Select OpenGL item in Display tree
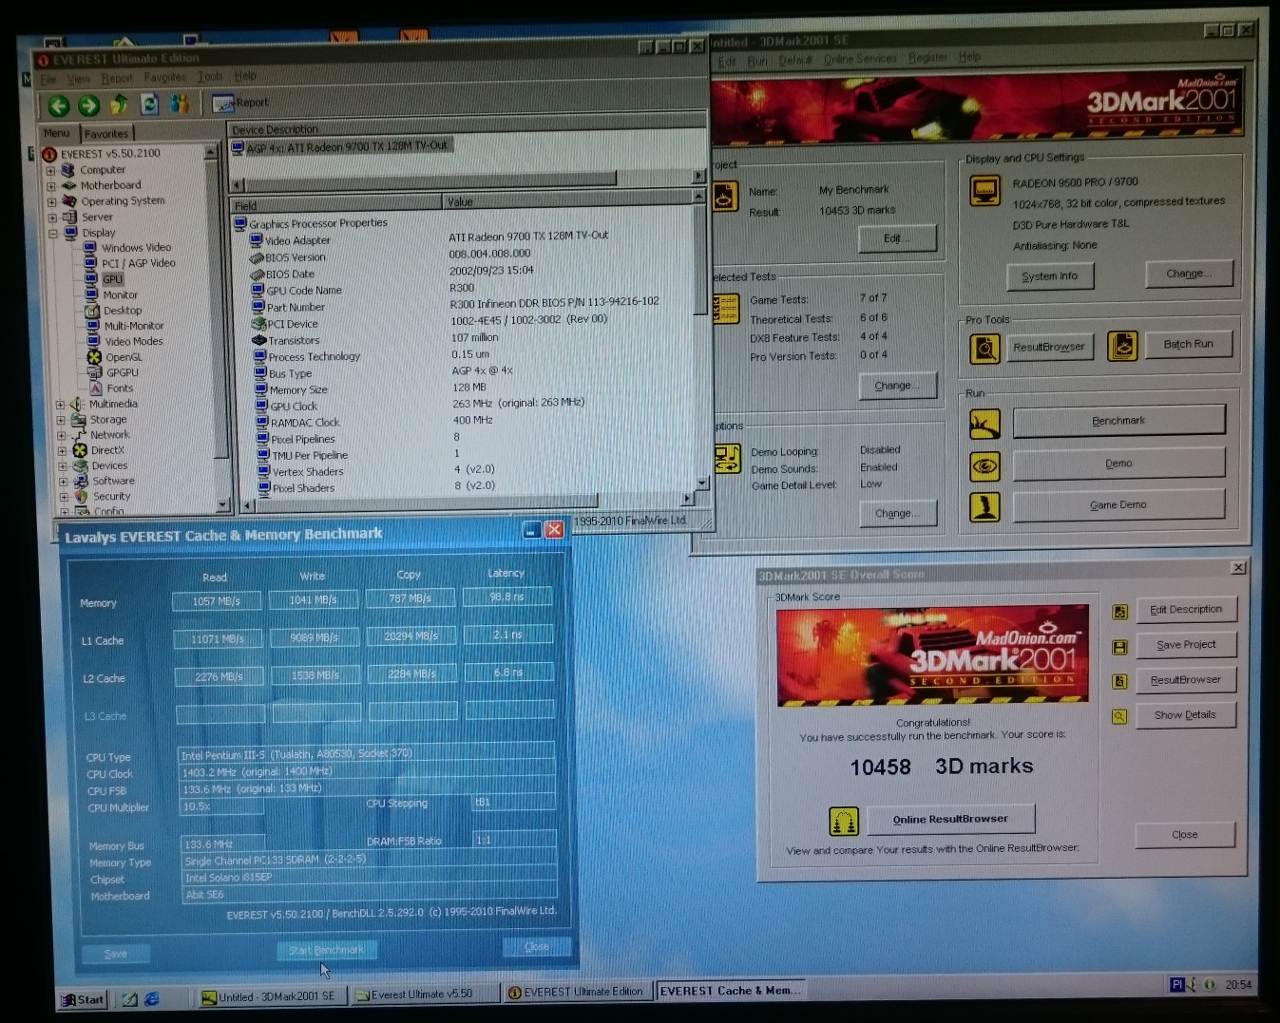This screenshot has width=1280, height=1023. (123, 357)
